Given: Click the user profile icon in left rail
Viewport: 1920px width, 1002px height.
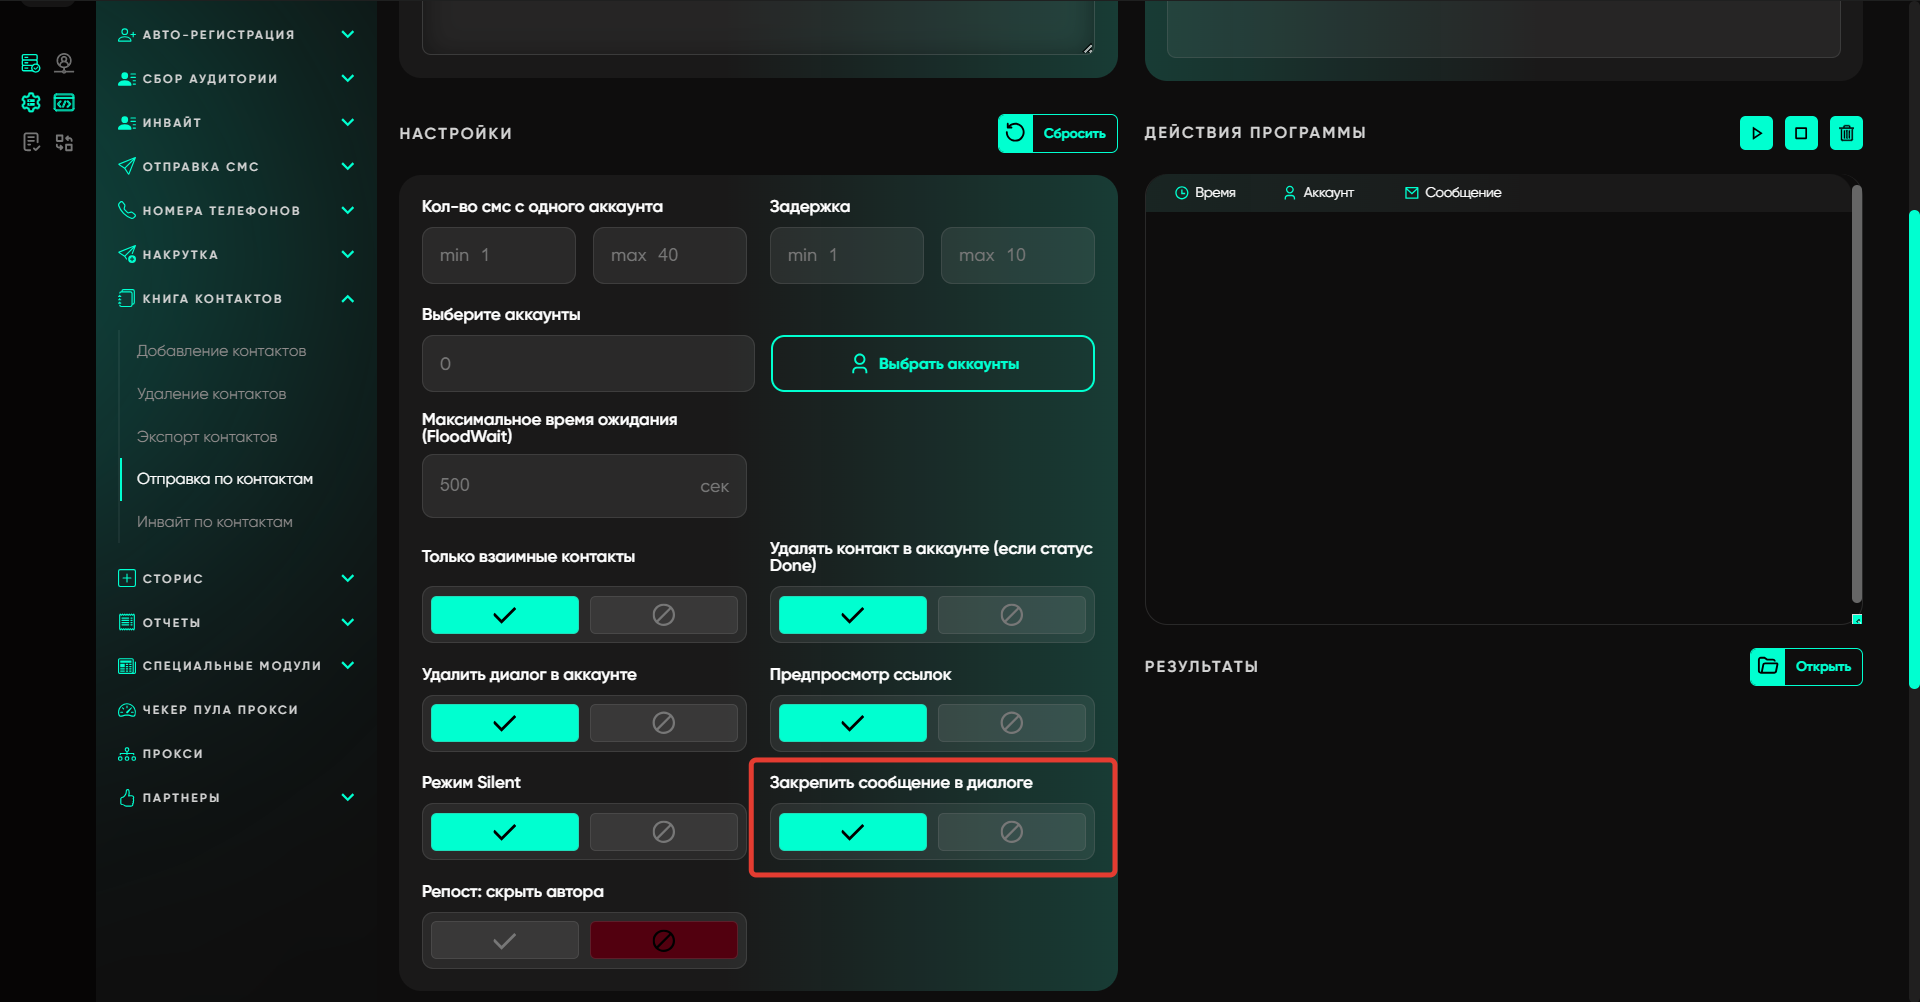Looking at the screenshot, I should click(x=64, y=63).
